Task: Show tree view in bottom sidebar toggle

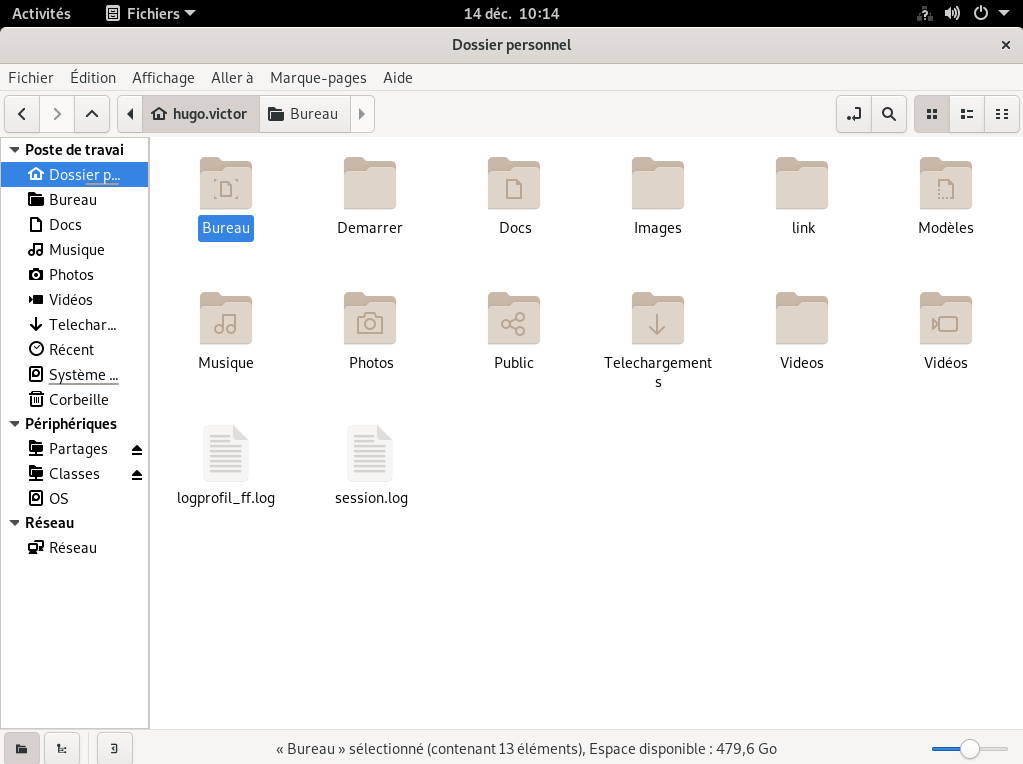Action: [x=62, y=748]
